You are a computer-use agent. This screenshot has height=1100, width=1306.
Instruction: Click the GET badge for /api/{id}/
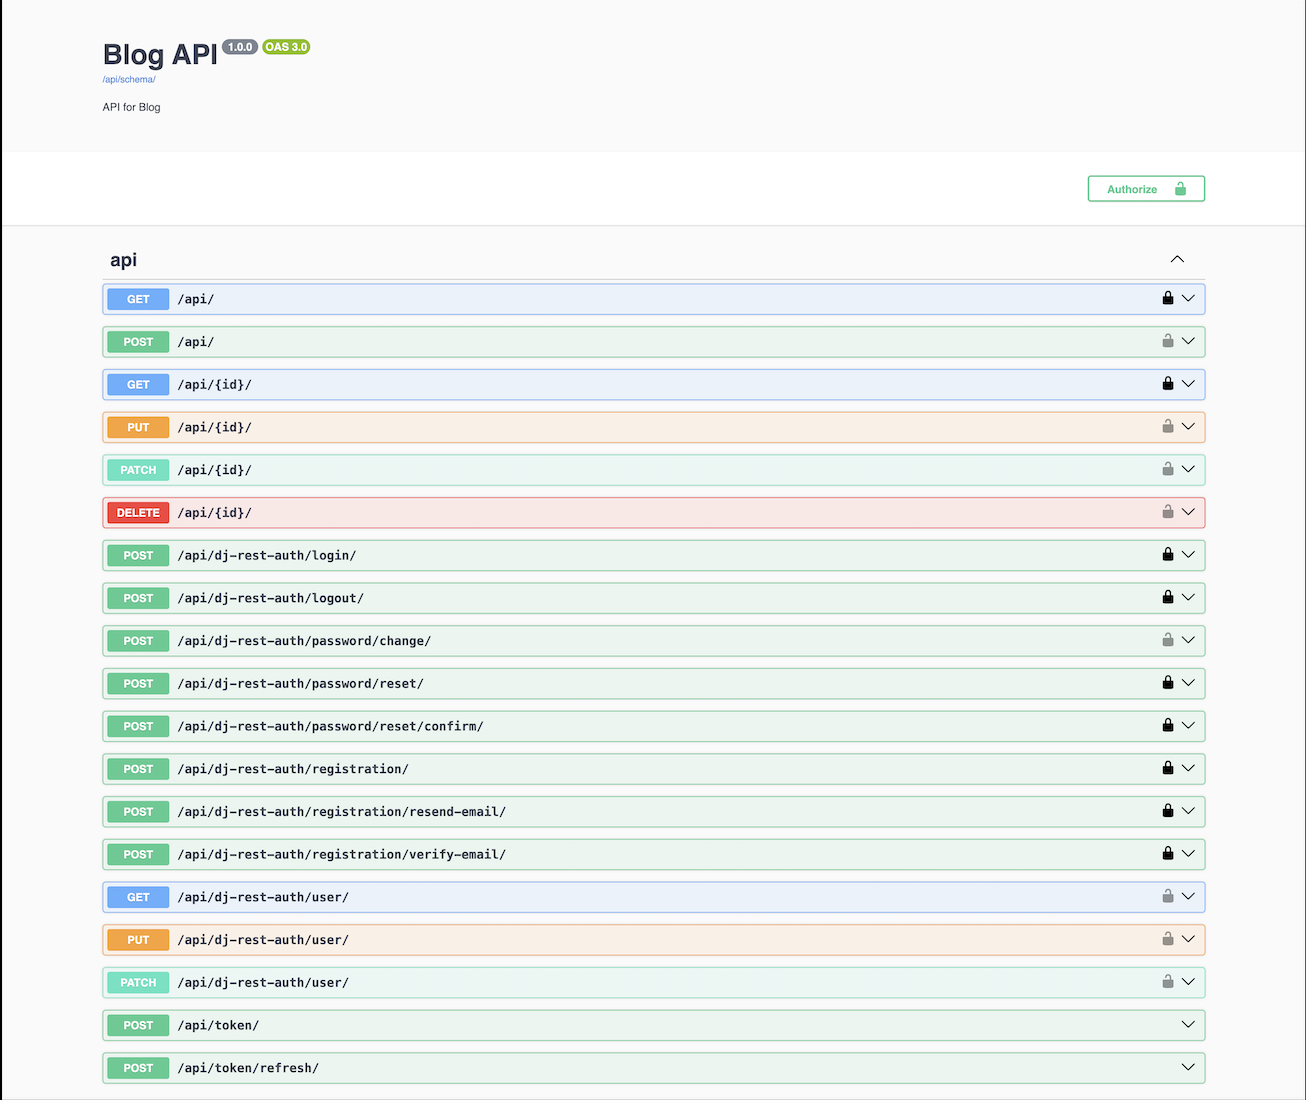tap(138, 385)
